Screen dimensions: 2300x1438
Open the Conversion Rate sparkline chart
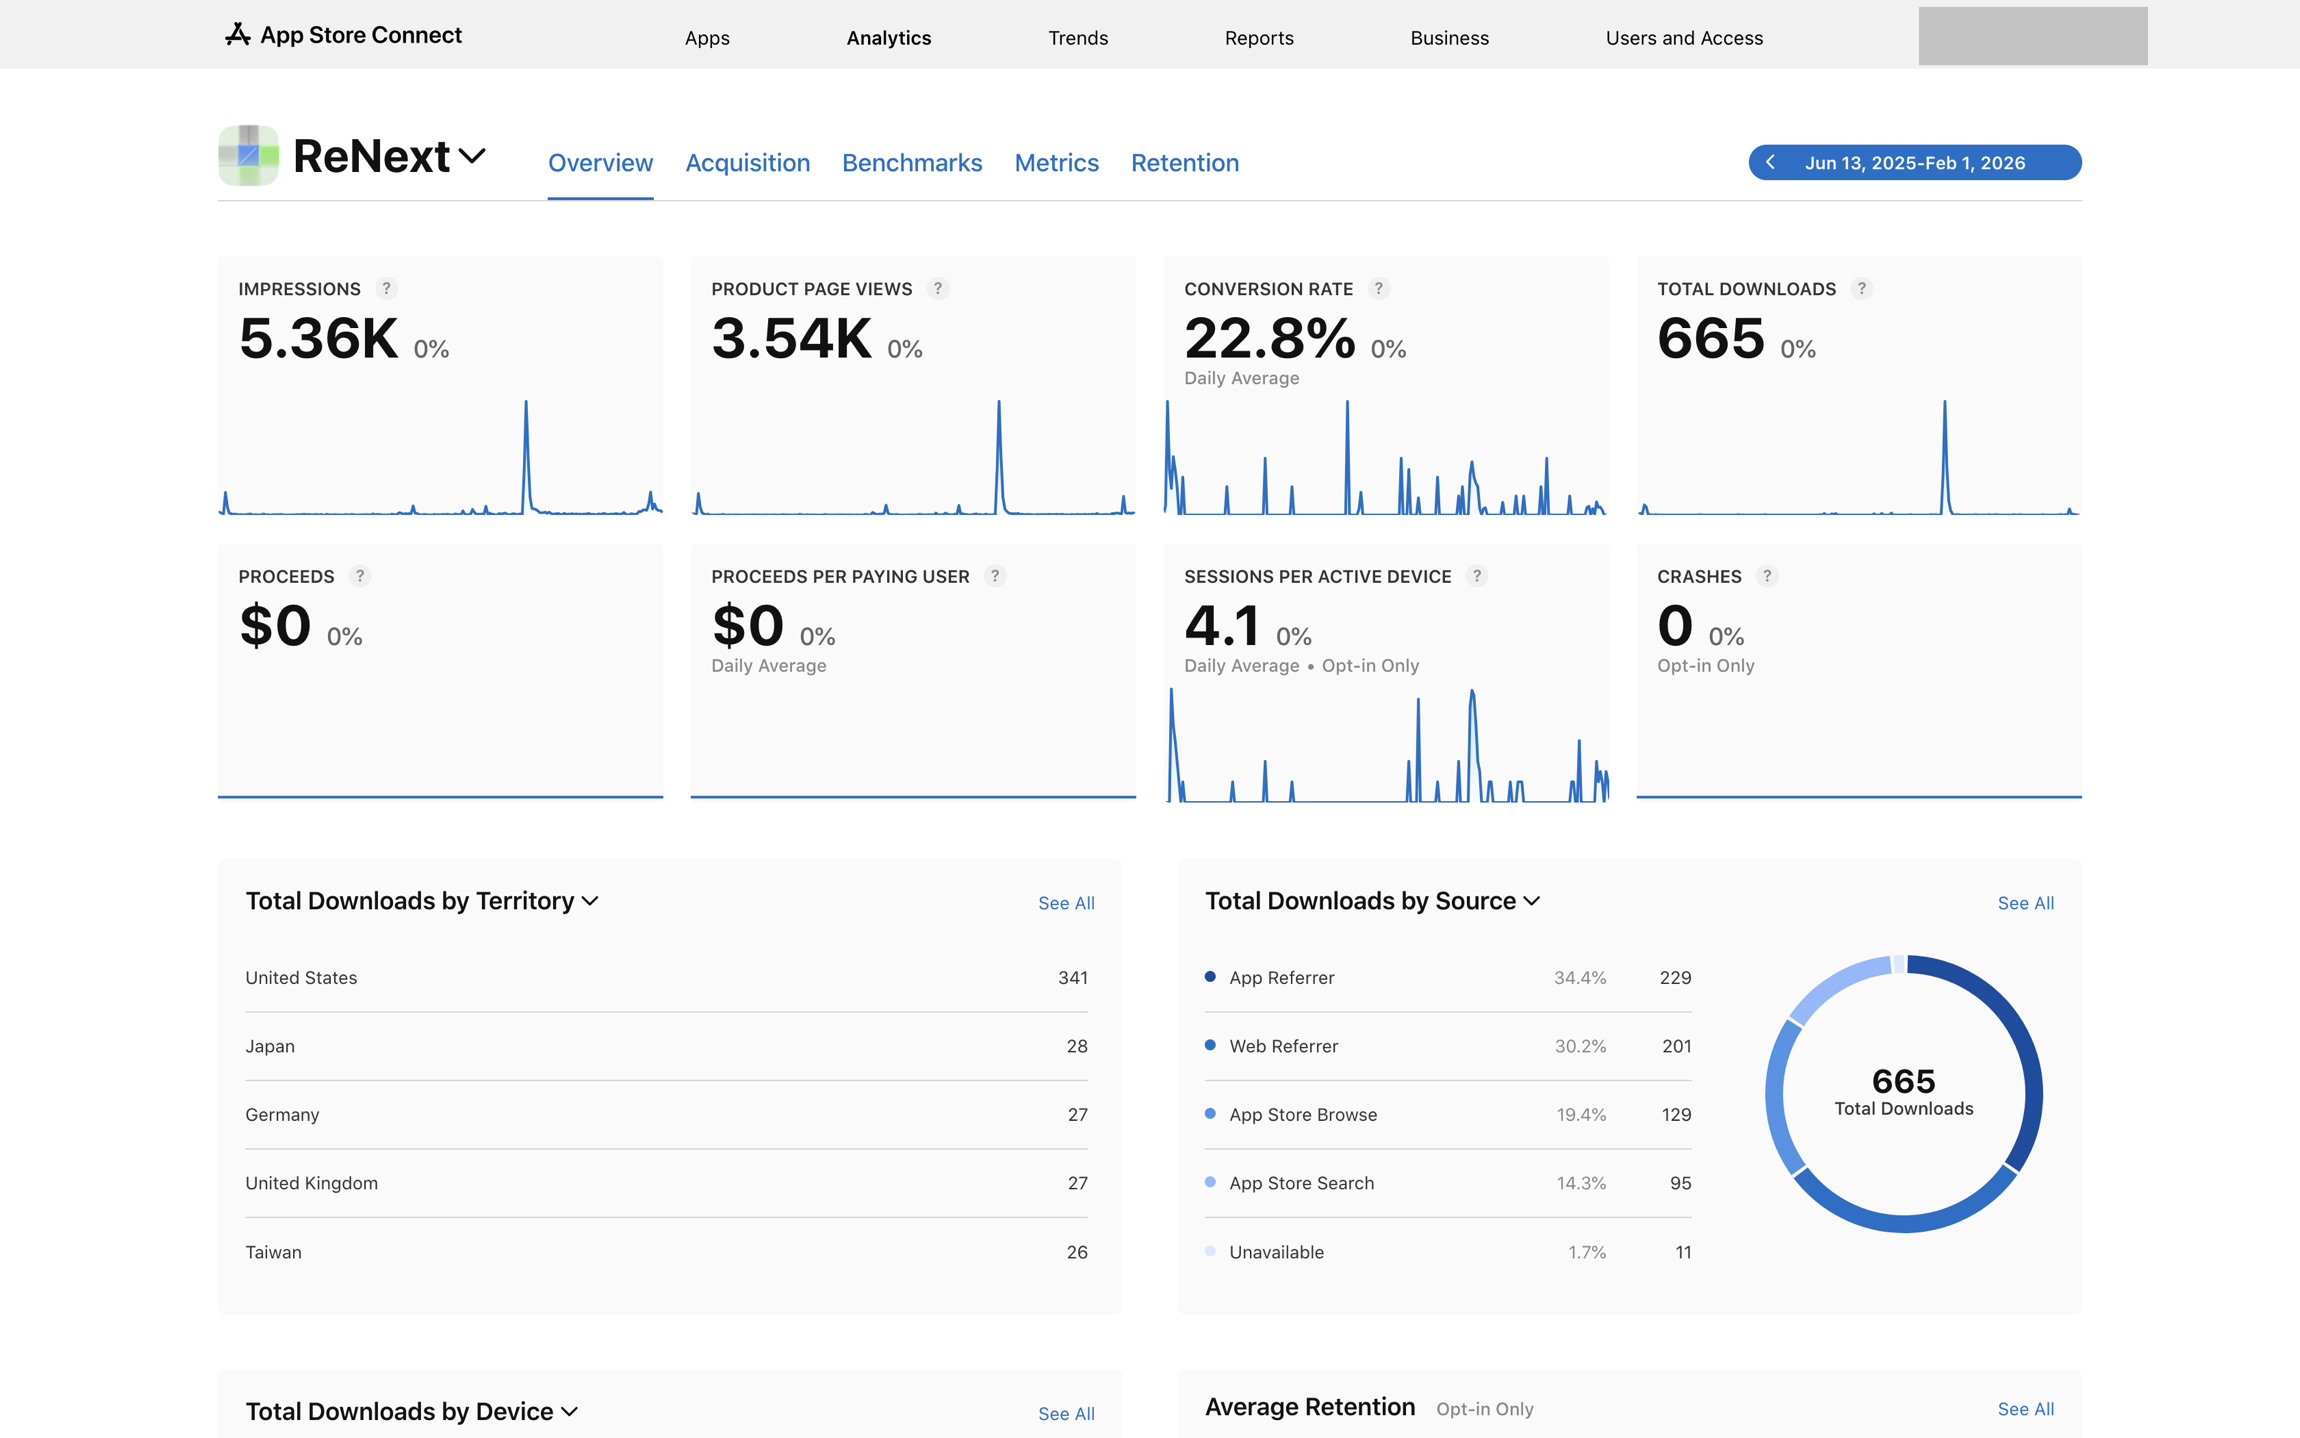(x=1386, y=457)
